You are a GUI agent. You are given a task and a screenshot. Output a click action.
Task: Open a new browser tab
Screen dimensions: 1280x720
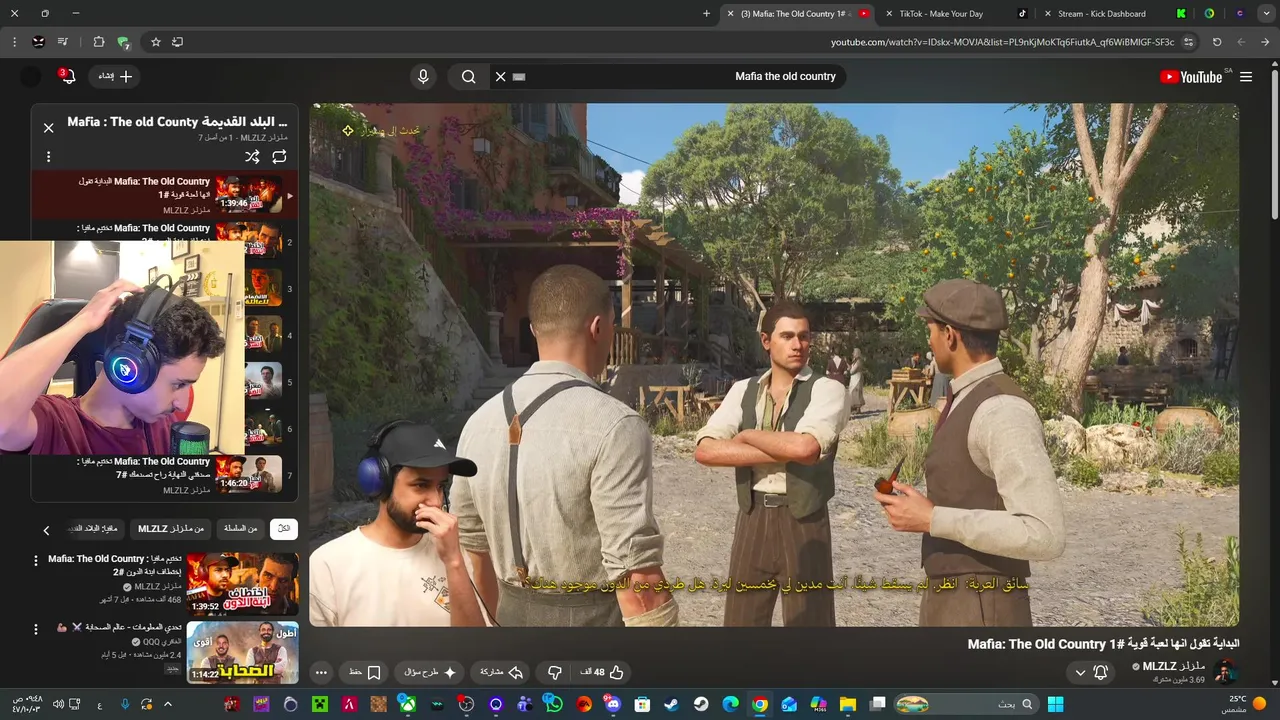point(706,14)
